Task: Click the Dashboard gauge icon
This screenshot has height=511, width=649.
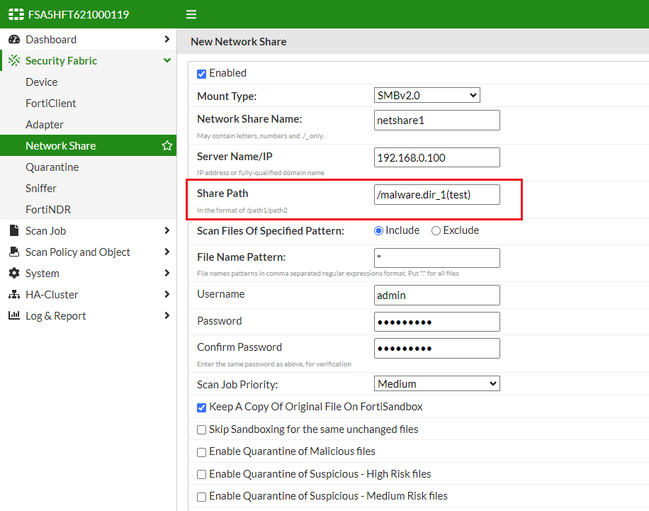Action: 14,40
